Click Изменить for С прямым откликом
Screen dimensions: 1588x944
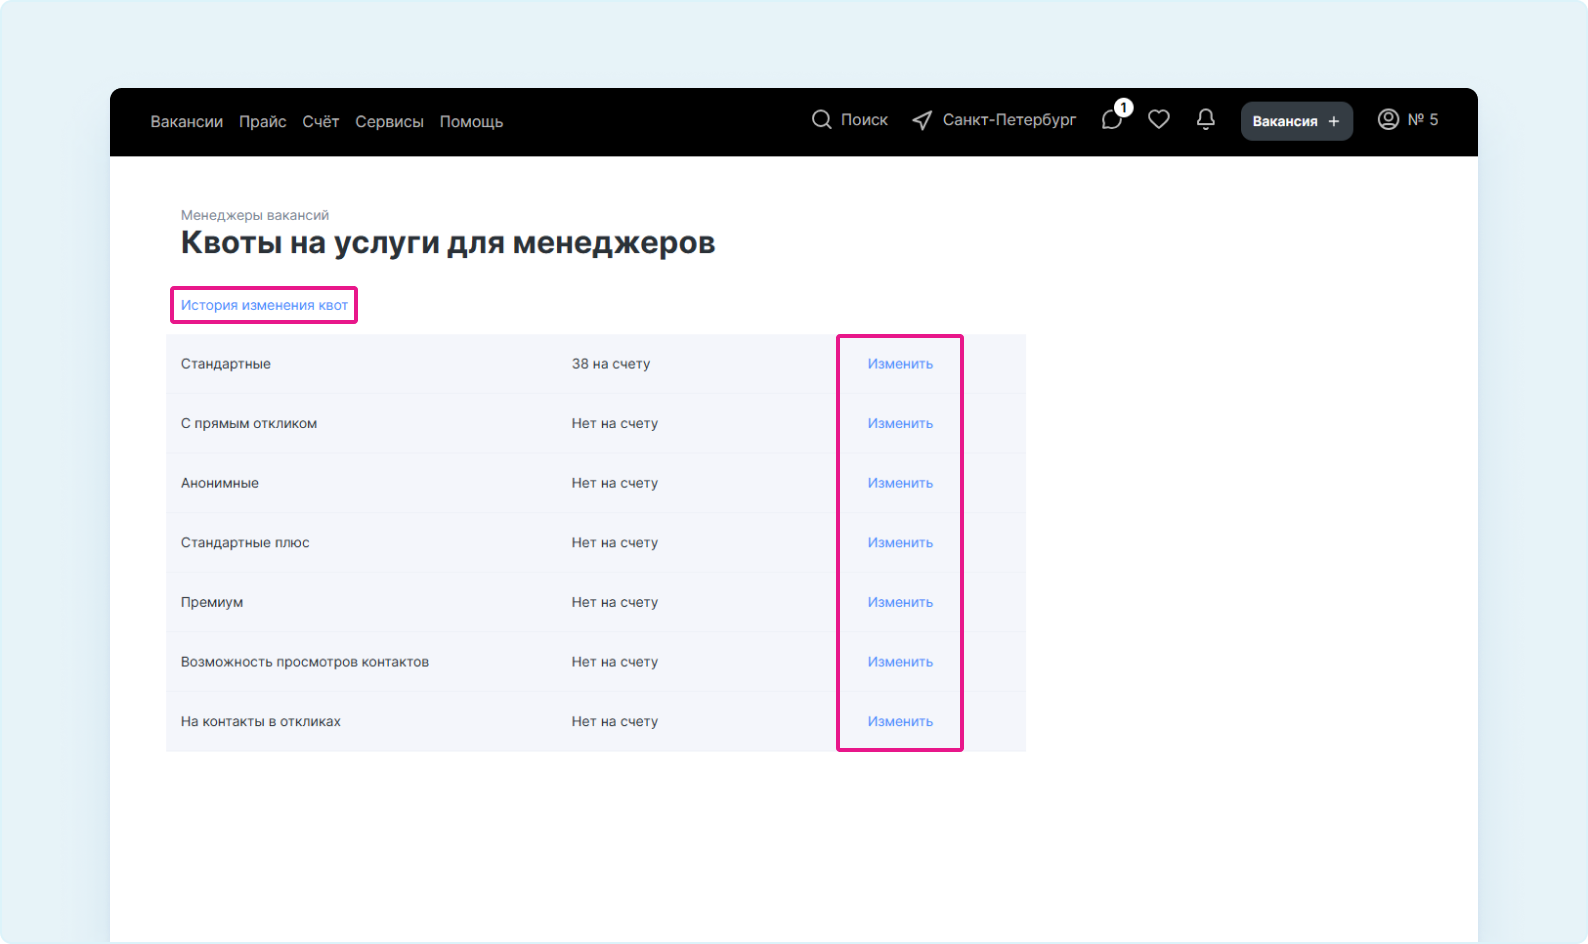pyautogui.click(x=900, y=423)
